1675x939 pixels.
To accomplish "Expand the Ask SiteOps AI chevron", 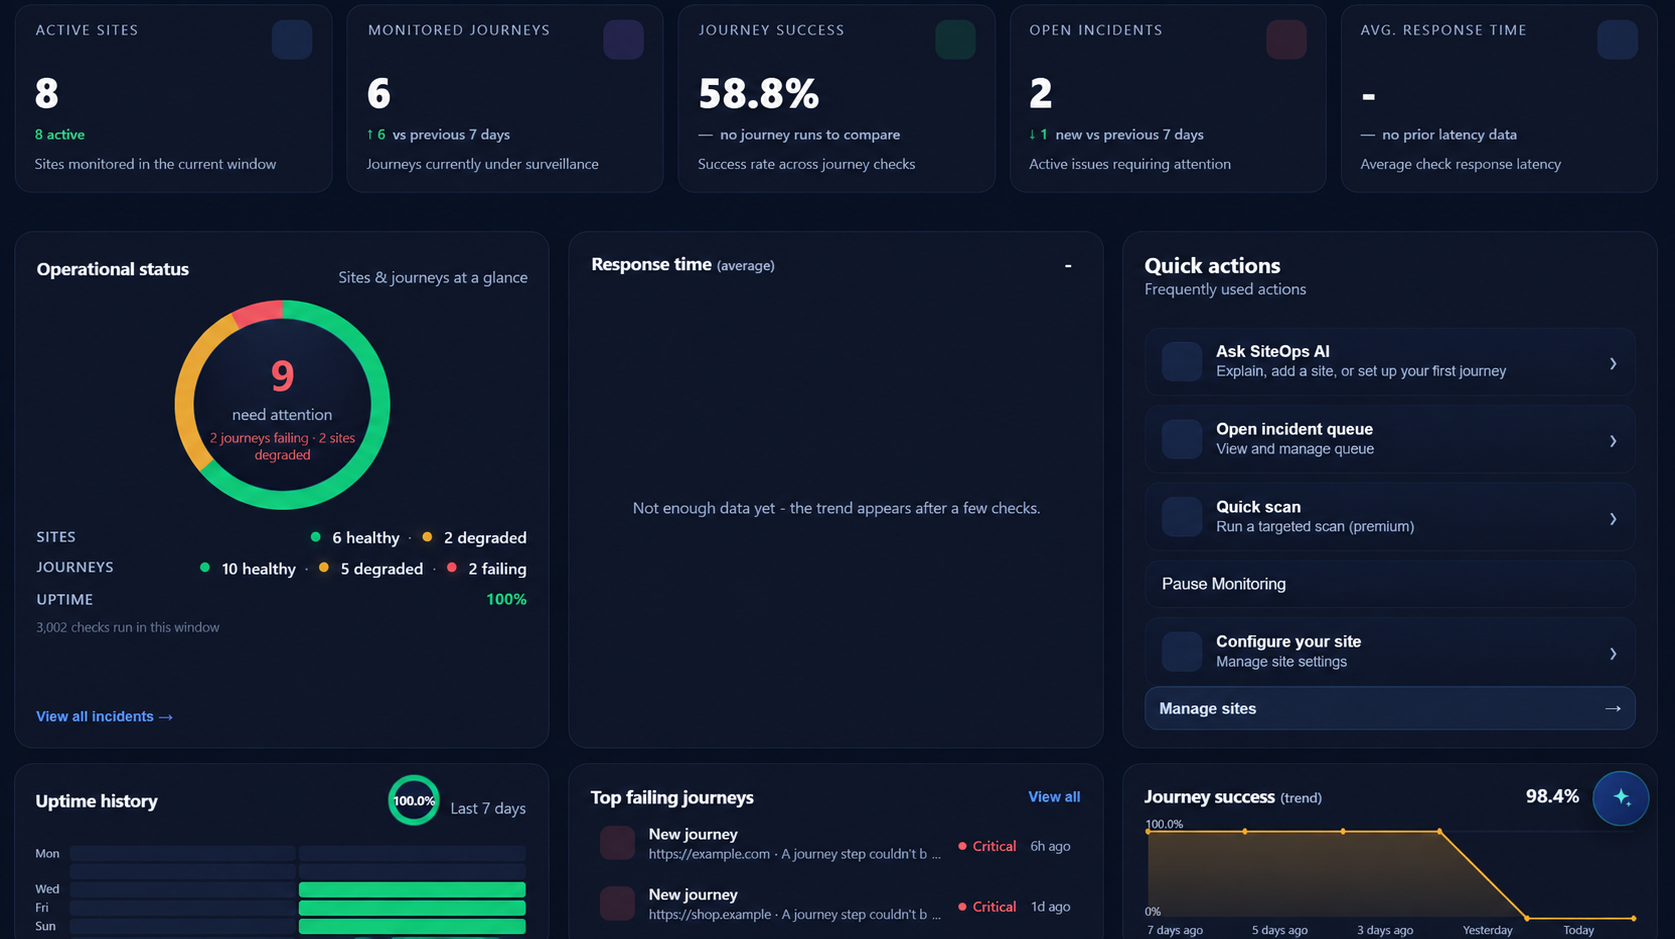I will click(x=1612, y=364).
